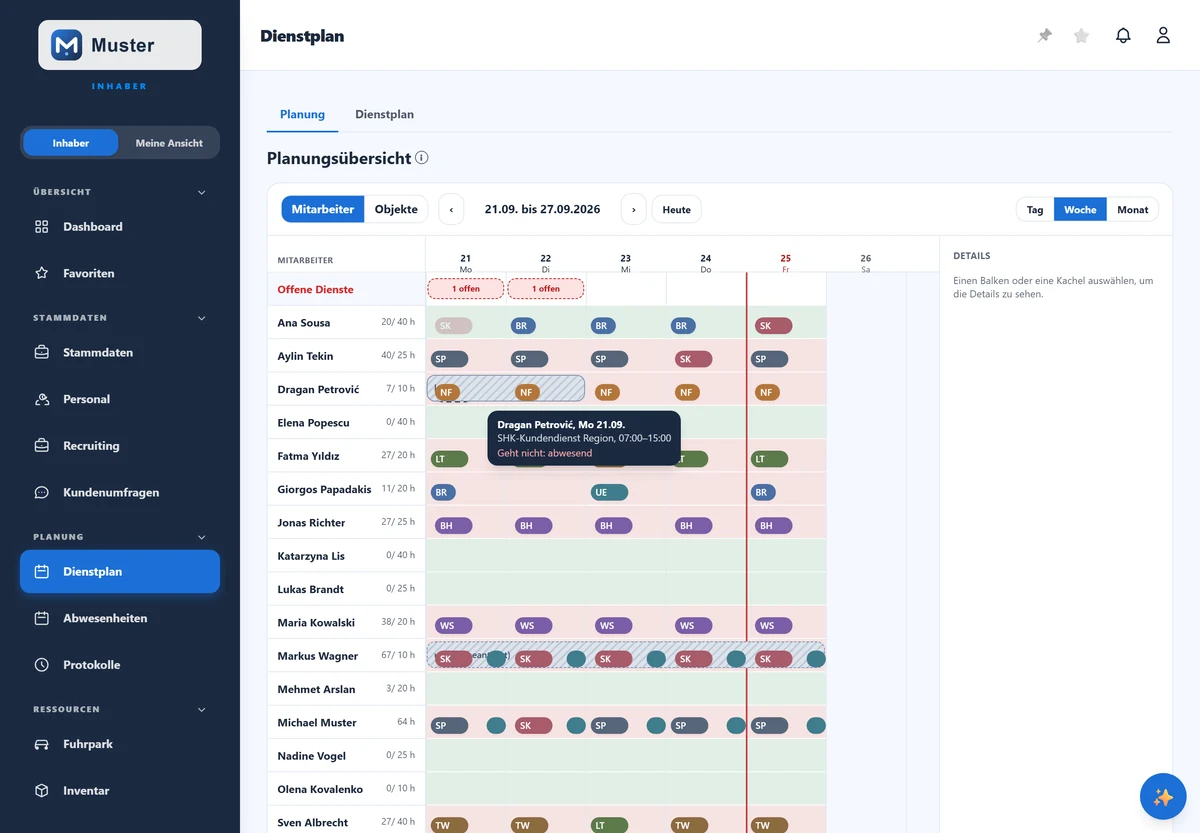Go to the next week arrow
Screen dimensions: 1200x833
point(633,210)
